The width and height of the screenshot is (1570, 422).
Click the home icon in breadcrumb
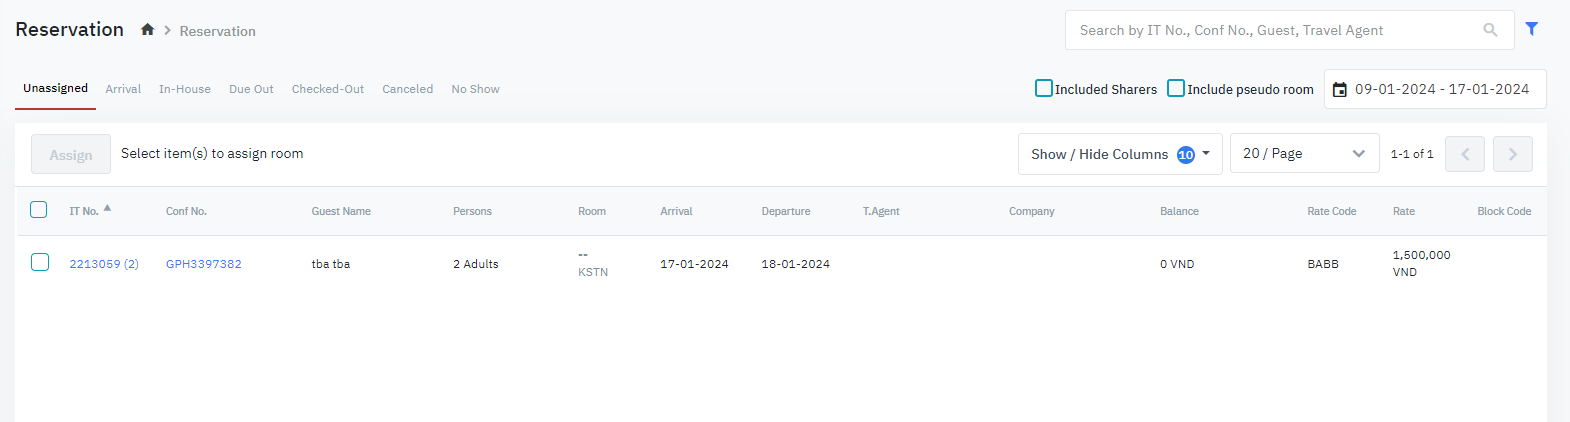tap(147, 30)
